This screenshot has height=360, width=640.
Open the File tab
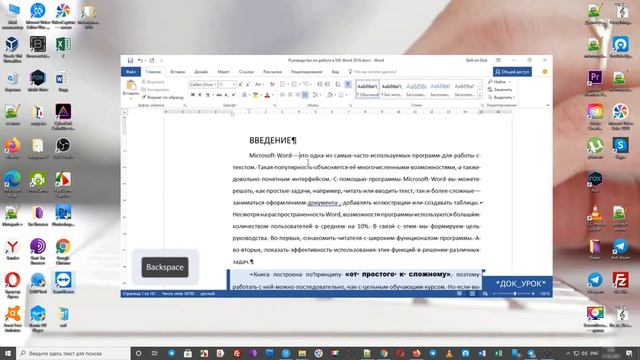point(131,72)
